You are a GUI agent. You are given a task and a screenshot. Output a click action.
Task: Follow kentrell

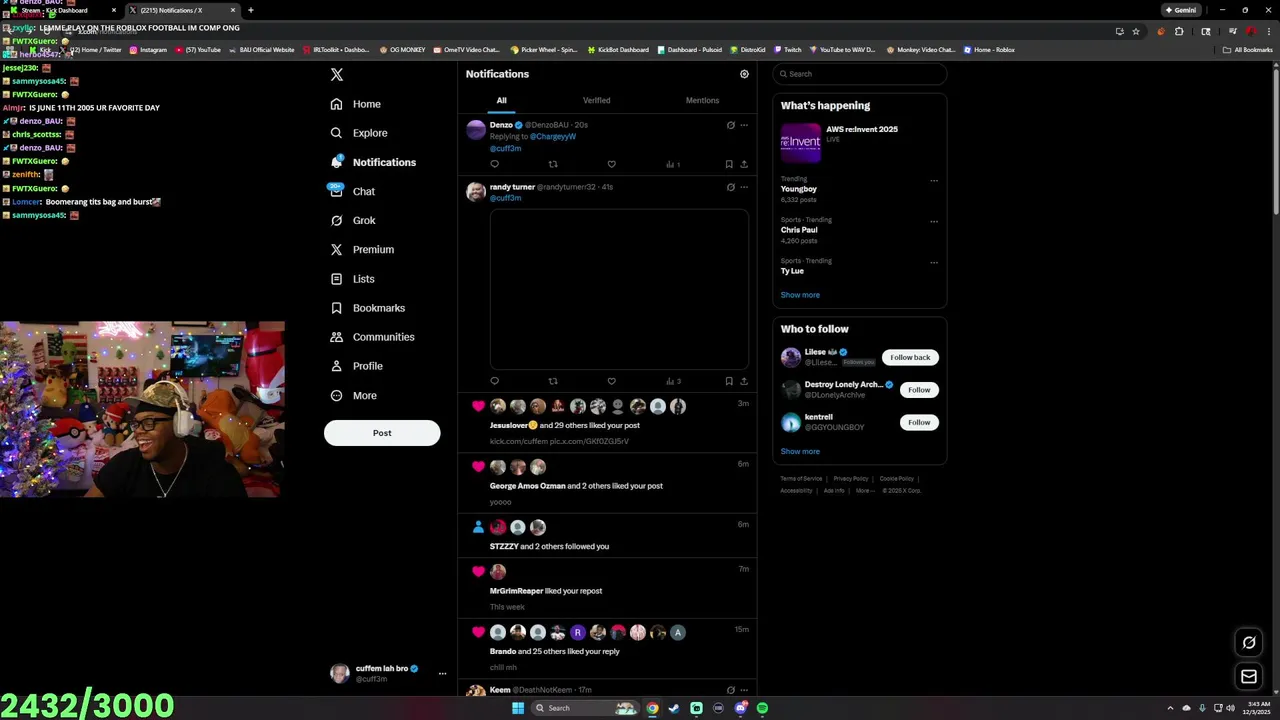919,422
